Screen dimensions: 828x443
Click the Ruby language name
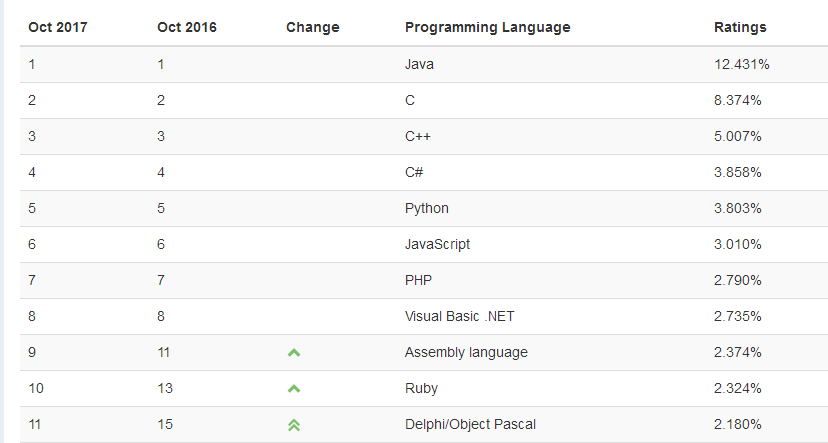point(421,388)
